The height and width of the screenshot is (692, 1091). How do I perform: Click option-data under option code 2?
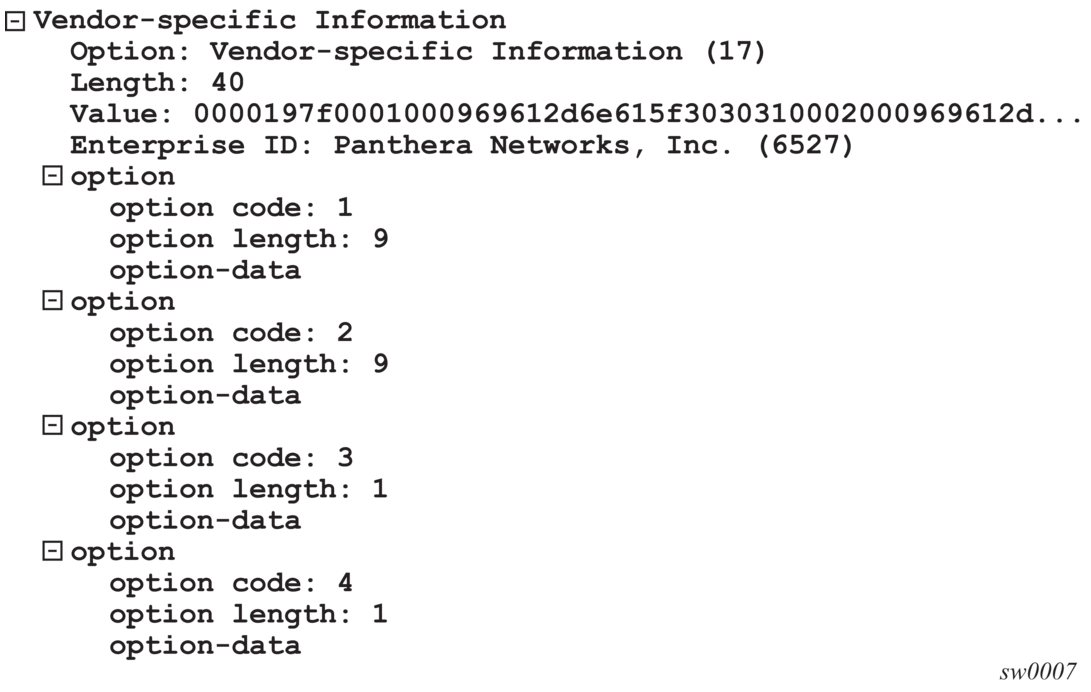coord(204,396)
